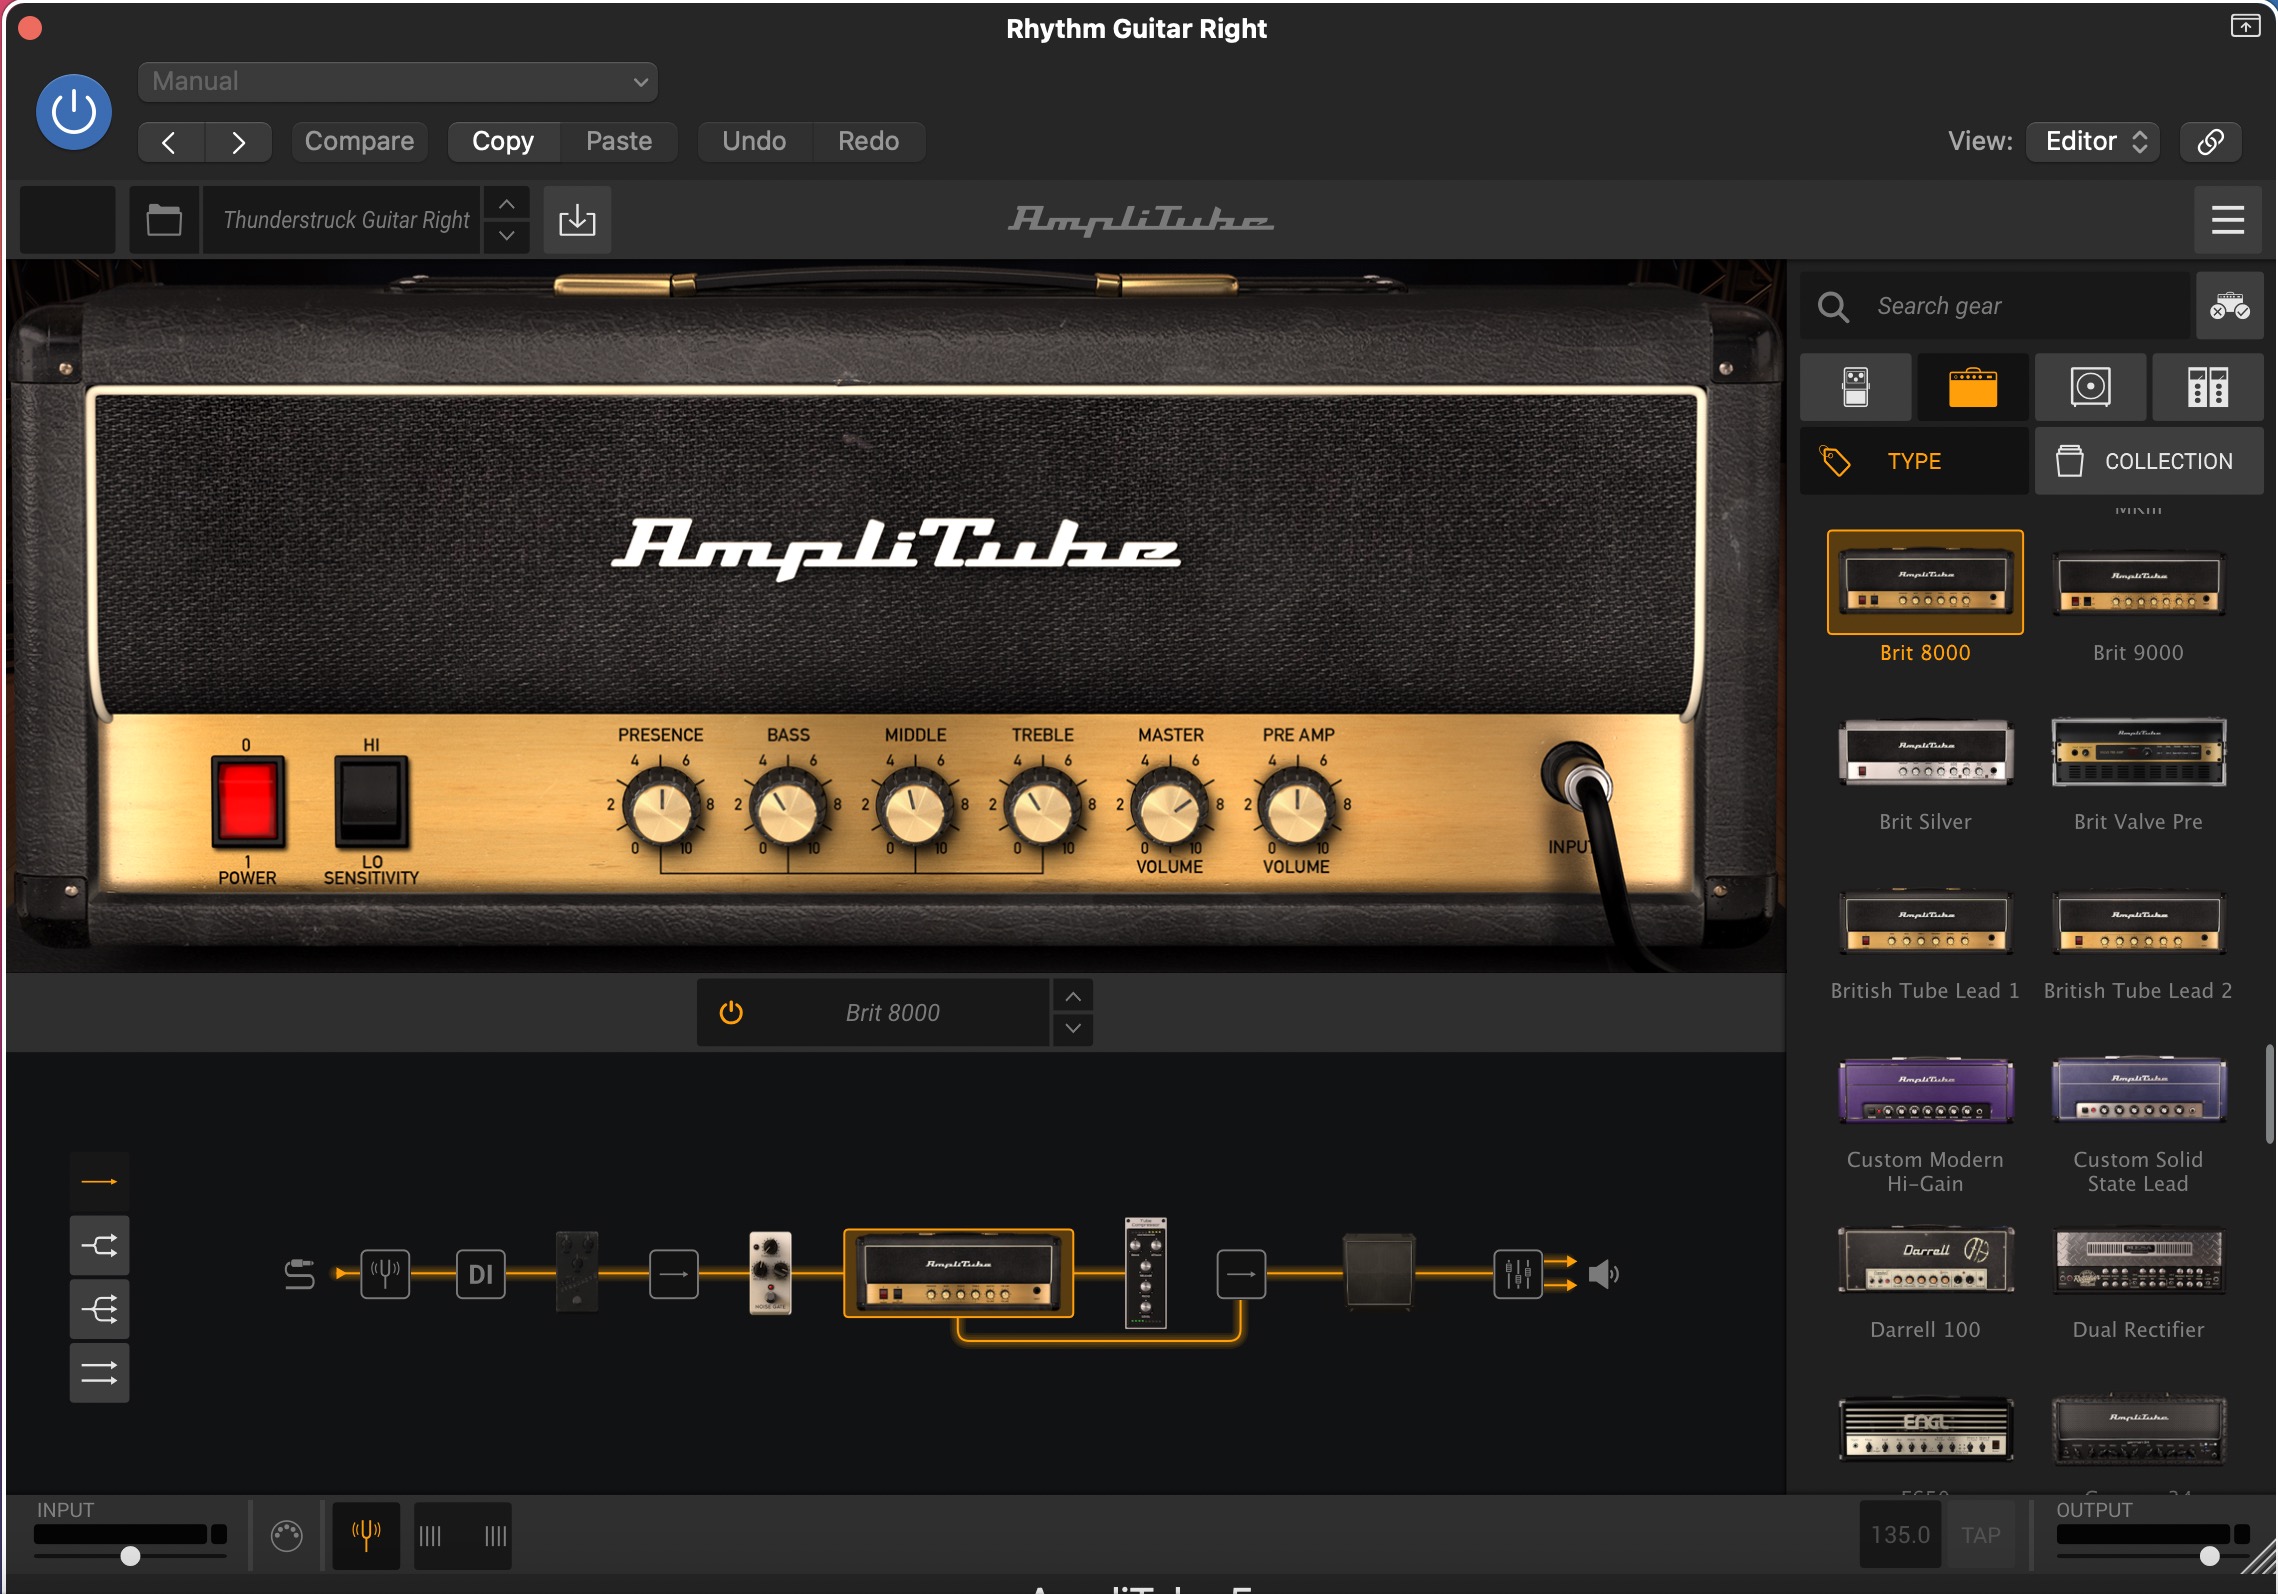Step to previous preset with up chevron
Image resolution: width=2278 pixels, height=1594 pixels.
click(x=507, y=203)
